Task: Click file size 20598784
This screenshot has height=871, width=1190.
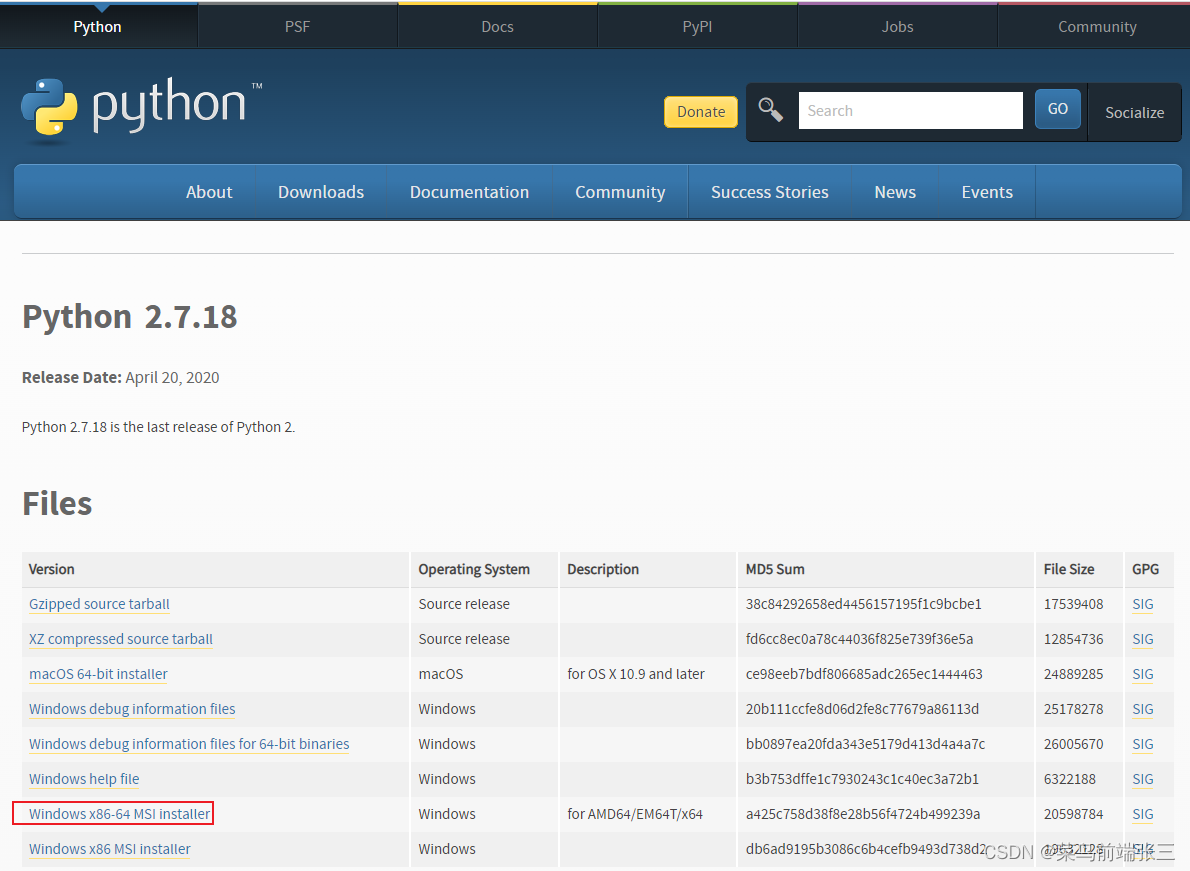Action: click(1073, 813)
